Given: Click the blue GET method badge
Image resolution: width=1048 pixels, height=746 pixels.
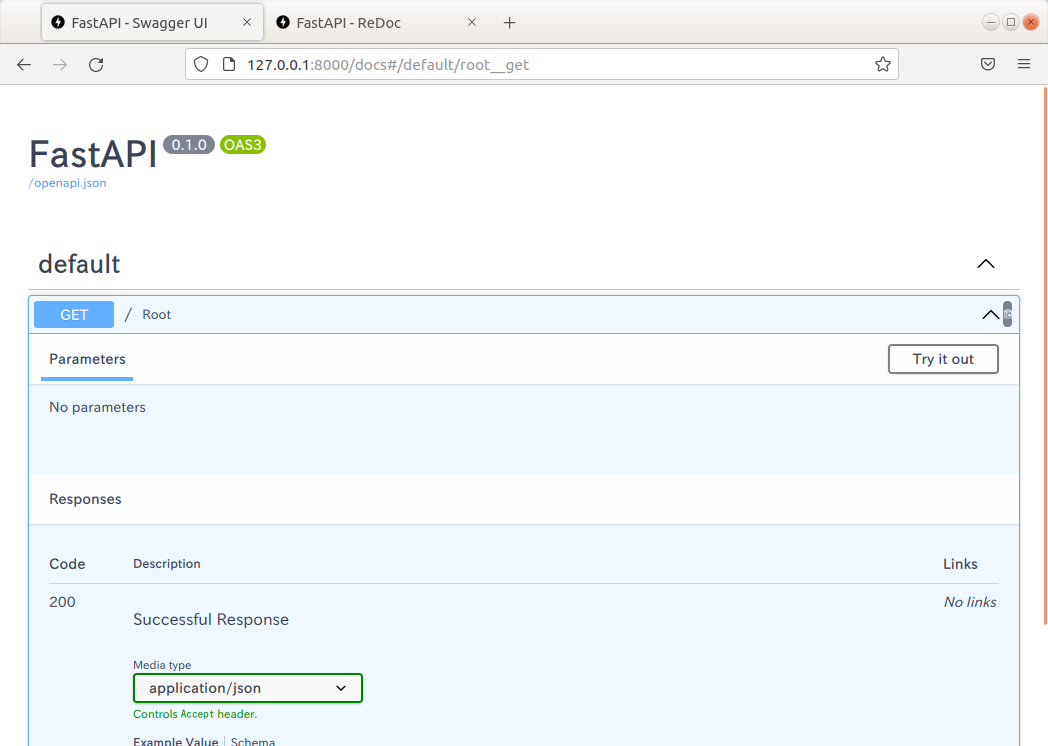Looking at the screenshot, I should pos(74,314).
